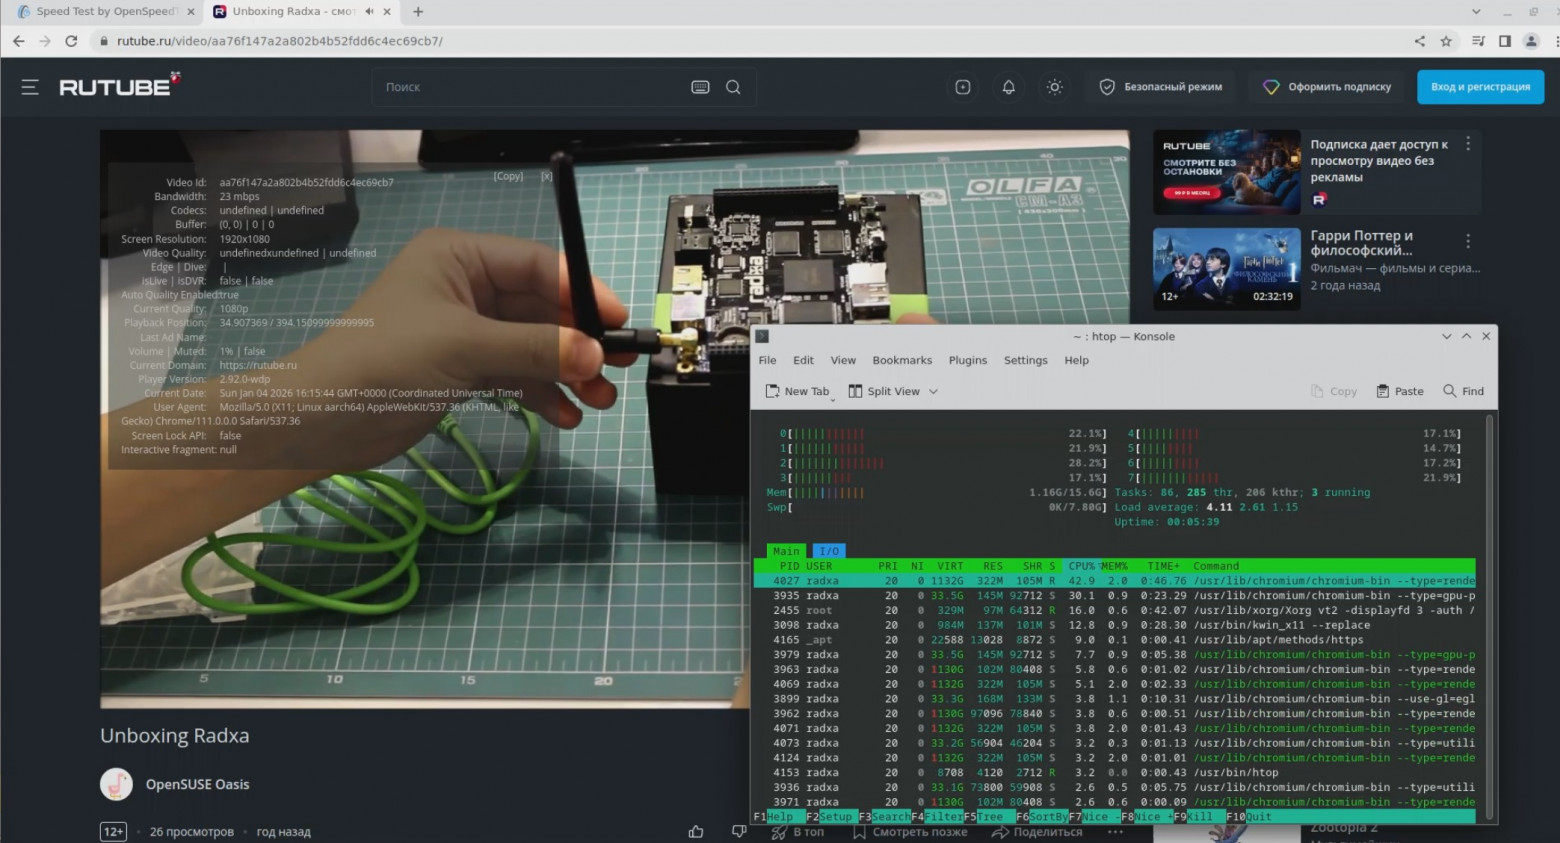The height and width of the screenshot is (843, 1560).
Task: Open the OpenSUSE Oasis channel link
Action: pyautogui.click(x=198, y=784)
